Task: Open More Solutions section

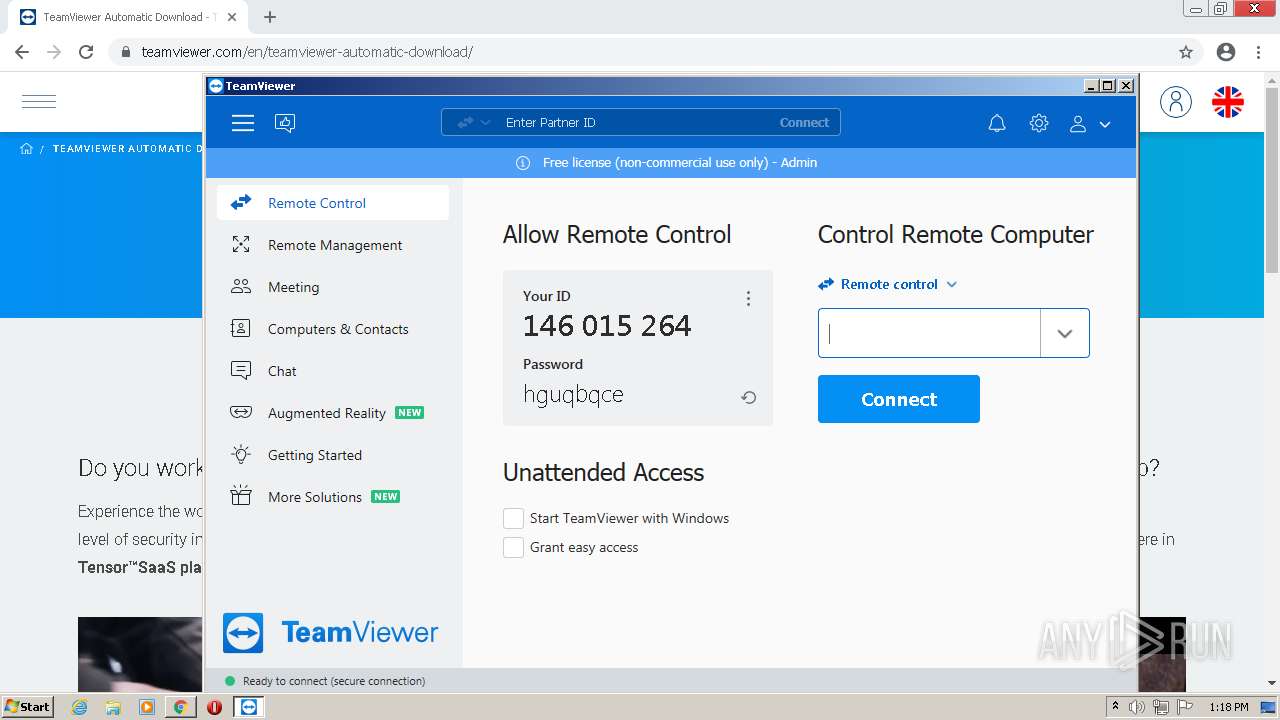Action: (x=333, y=497)
